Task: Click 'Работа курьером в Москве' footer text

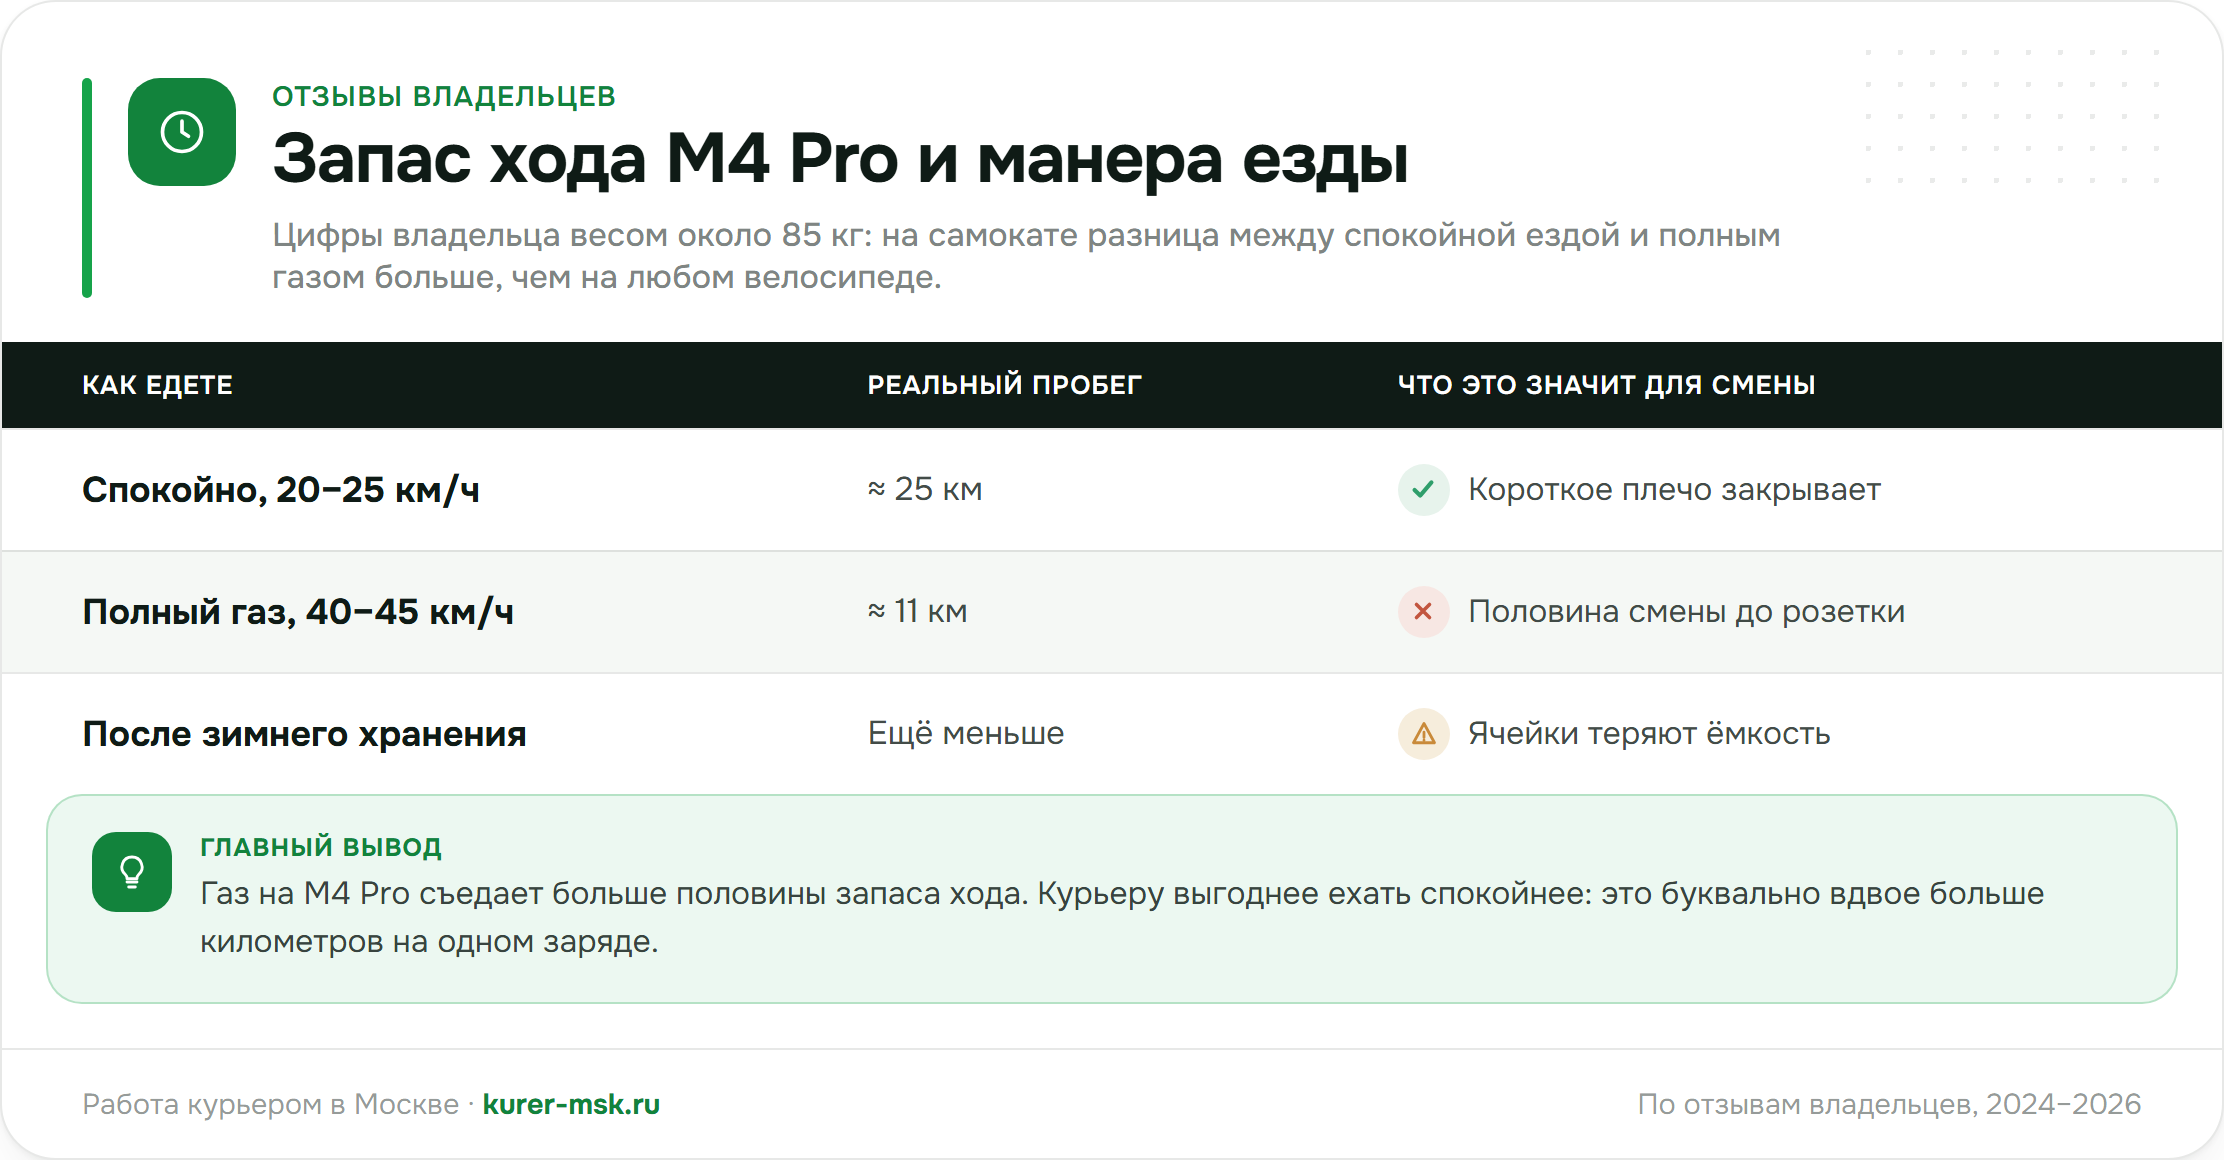Action: pyautogui.click(x=270, y=1104)
